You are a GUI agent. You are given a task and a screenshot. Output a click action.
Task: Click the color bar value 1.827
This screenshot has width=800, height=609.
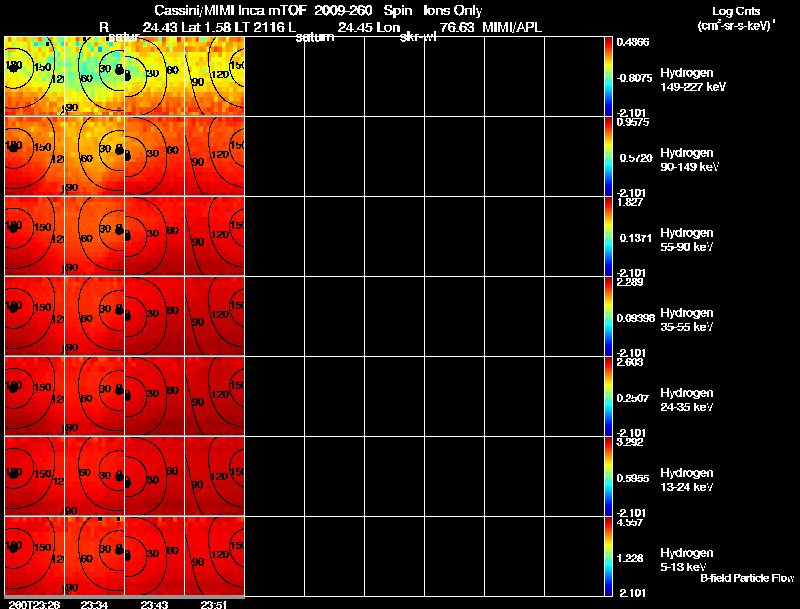[x=630, y=202]
